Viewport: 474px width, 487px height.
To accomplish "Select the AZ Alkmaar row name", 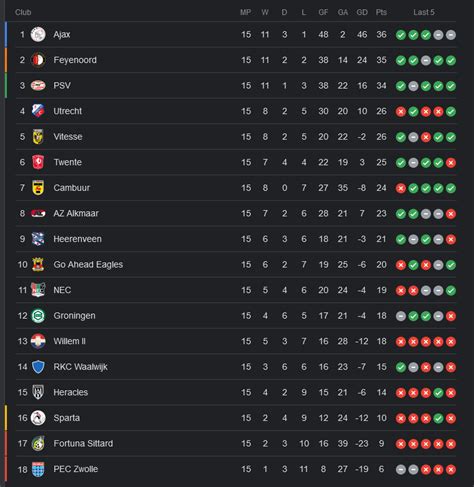I will click(76, 213).
